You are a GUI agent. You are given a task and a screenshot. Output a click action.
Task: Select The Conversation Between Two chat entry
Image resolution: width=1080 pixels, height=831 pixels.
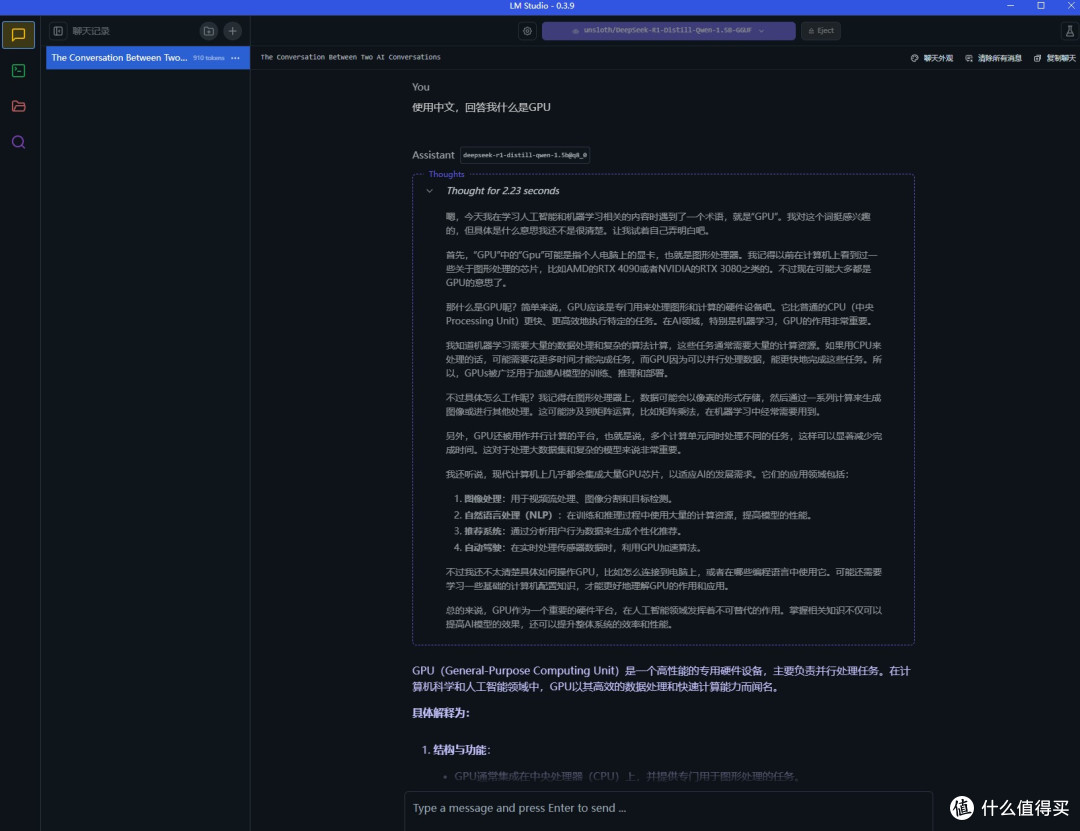click(x=147, y=58)
